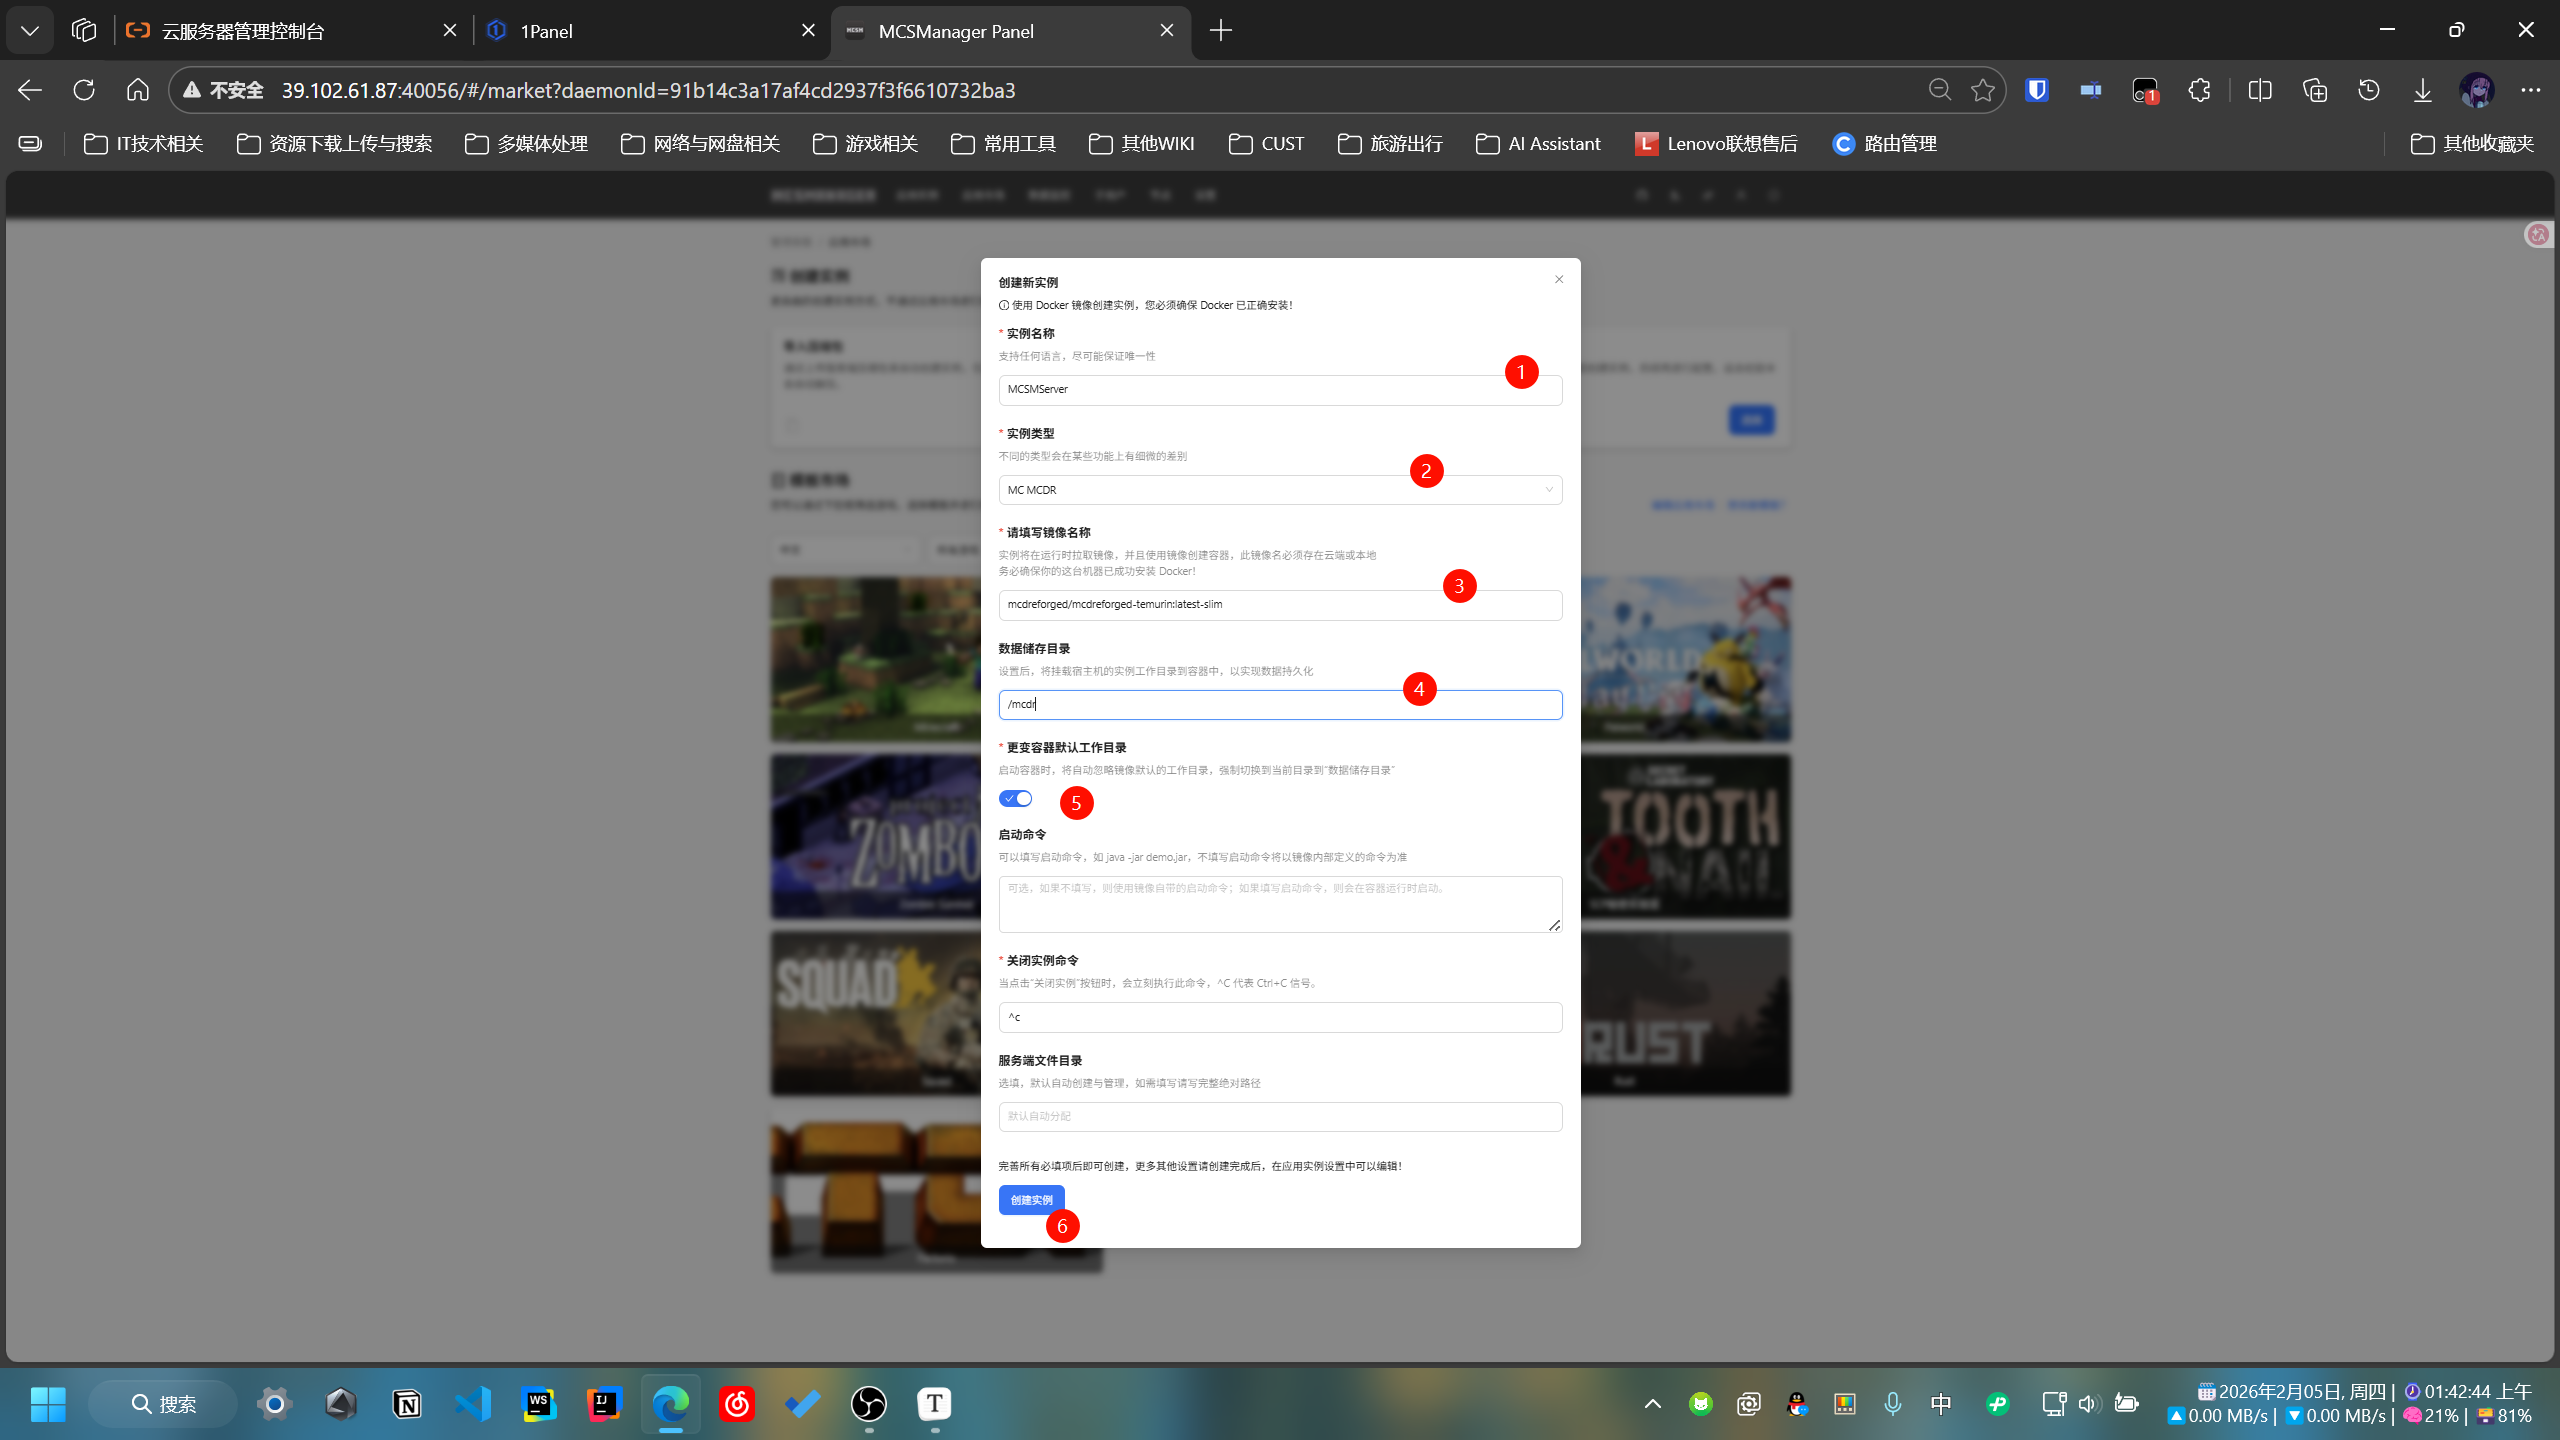2560x1440 pixels.
Task: Open the Bitwarden extension icon
Action: [x=2036, y=90]
